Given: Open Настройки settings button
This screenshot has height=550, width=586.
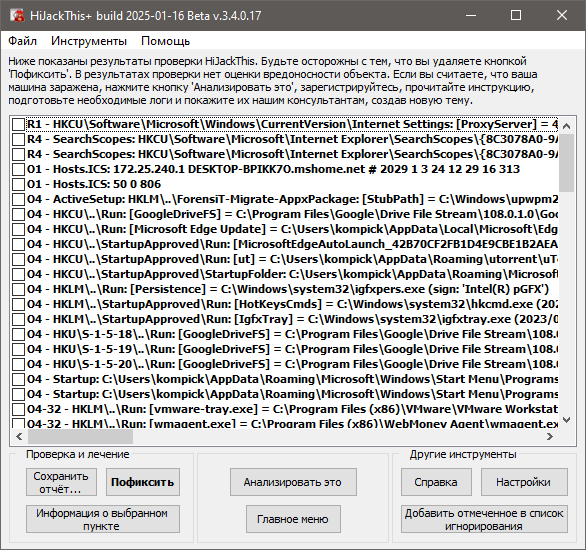Looking at the screenshot, I should pyautogui.click(x=524, y=482).
